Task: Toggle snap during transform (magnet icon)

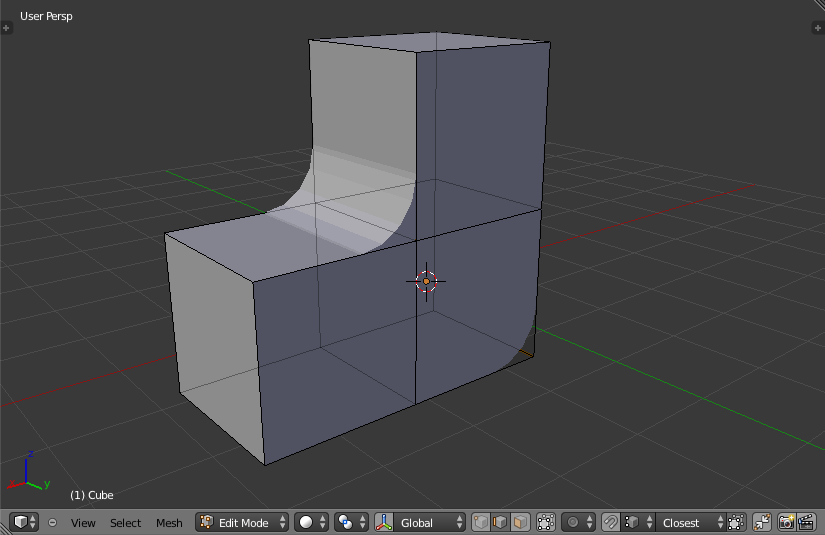Action: click(610, 522)
